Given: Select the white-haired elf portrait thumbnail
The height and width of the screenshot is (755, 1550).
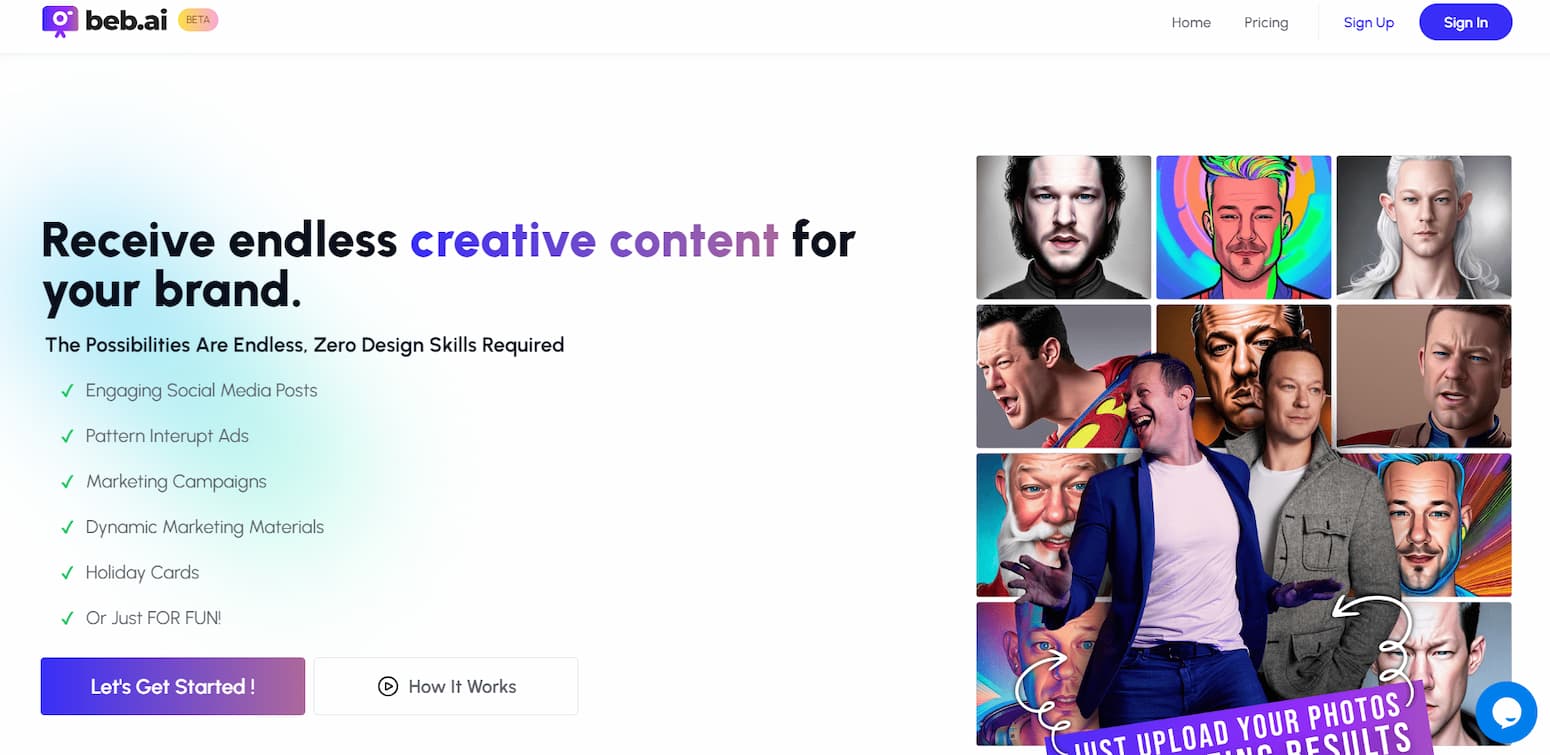Looking at the screenshot, I should (x=1424, y=227).
